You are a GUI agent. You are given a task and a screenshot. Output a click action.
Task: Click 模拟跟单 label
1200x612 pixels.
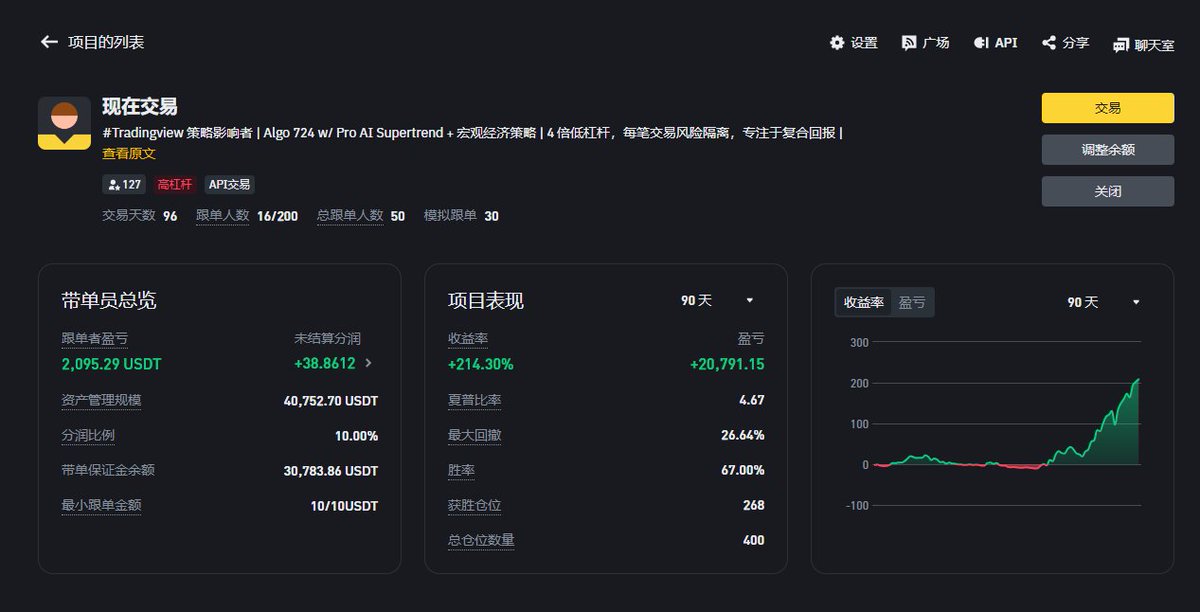point(450,215)
